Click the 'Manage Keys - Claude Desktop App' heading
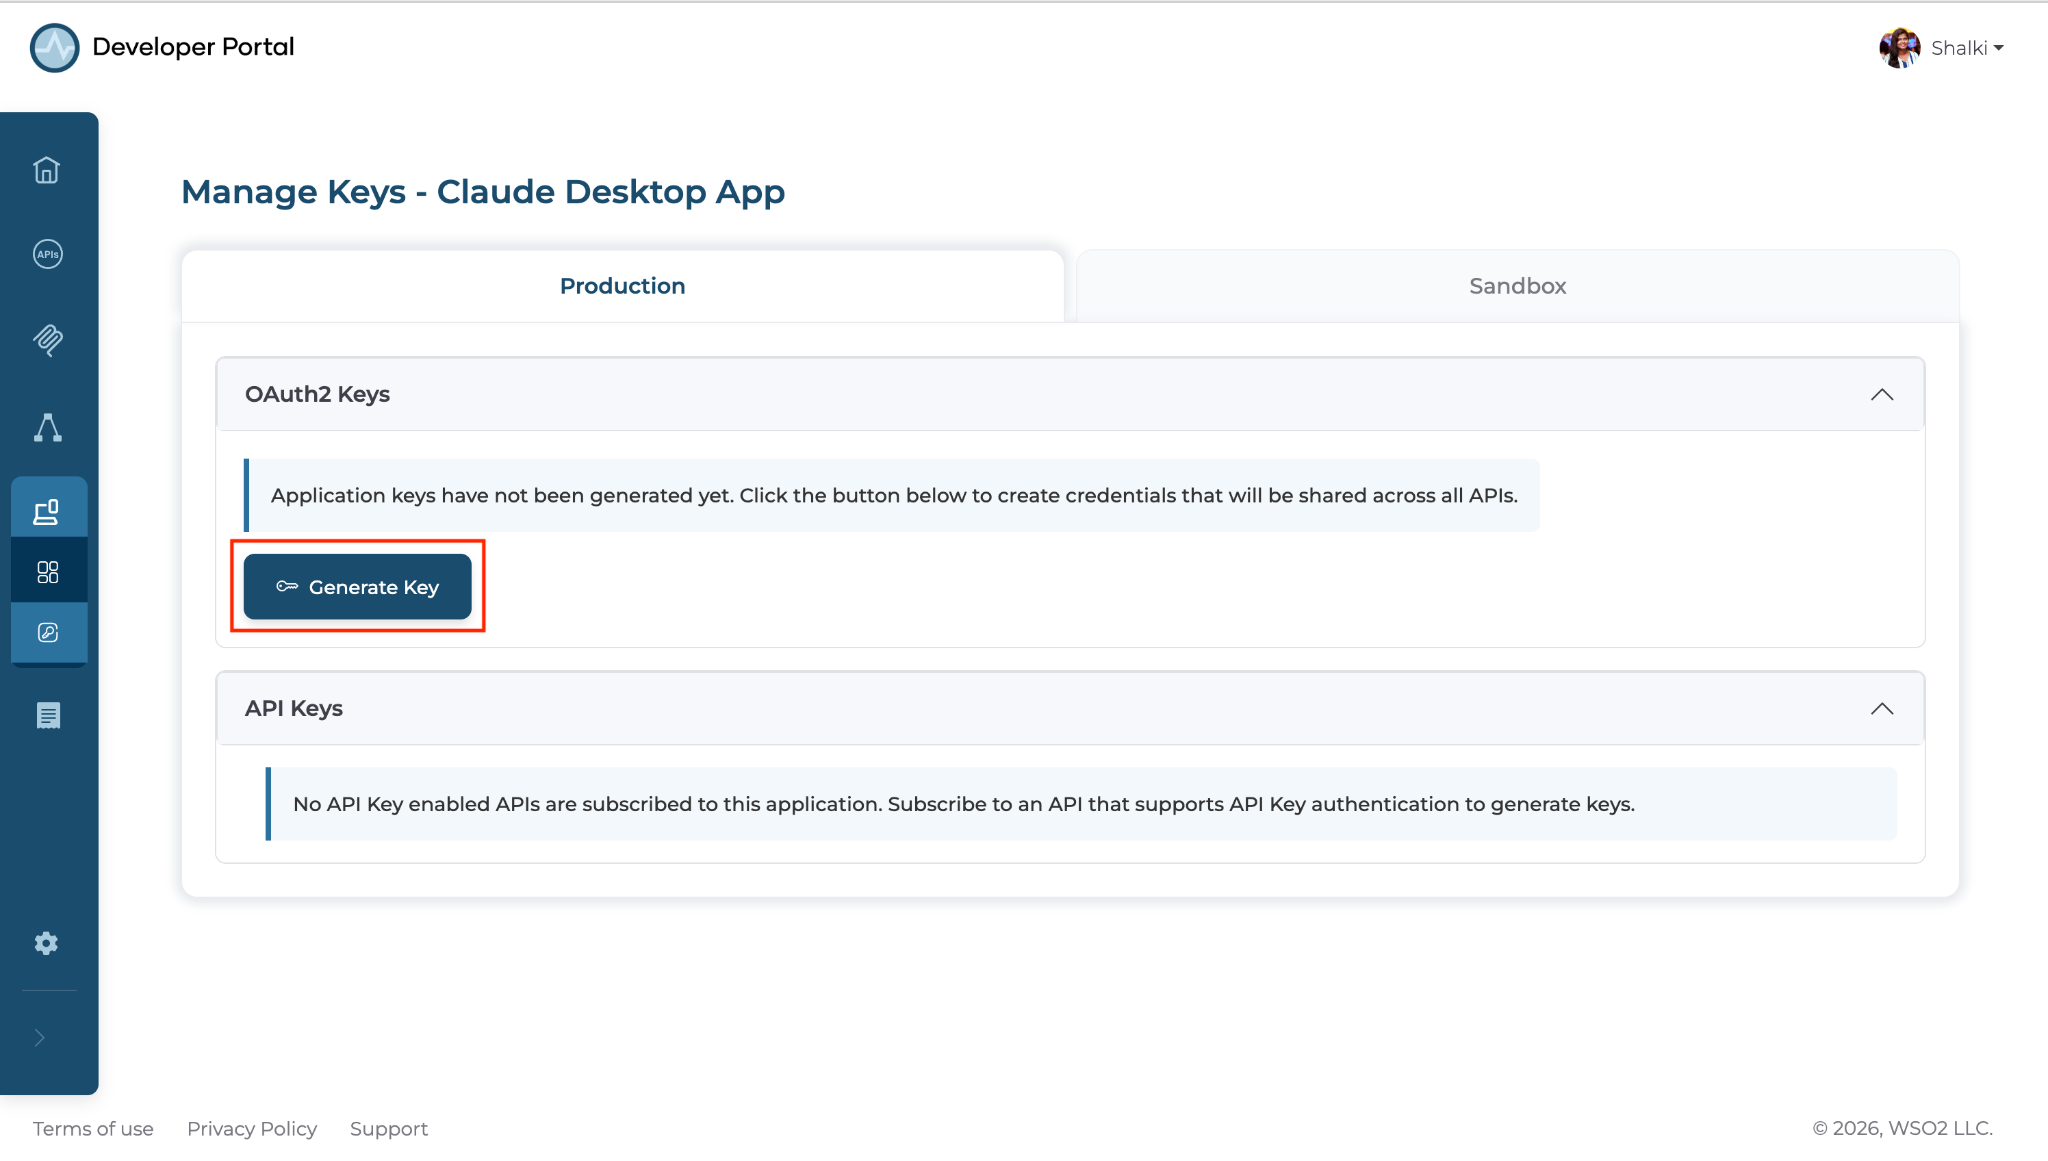Viewport: 2048px width, 1161px height. pos(483,192)
